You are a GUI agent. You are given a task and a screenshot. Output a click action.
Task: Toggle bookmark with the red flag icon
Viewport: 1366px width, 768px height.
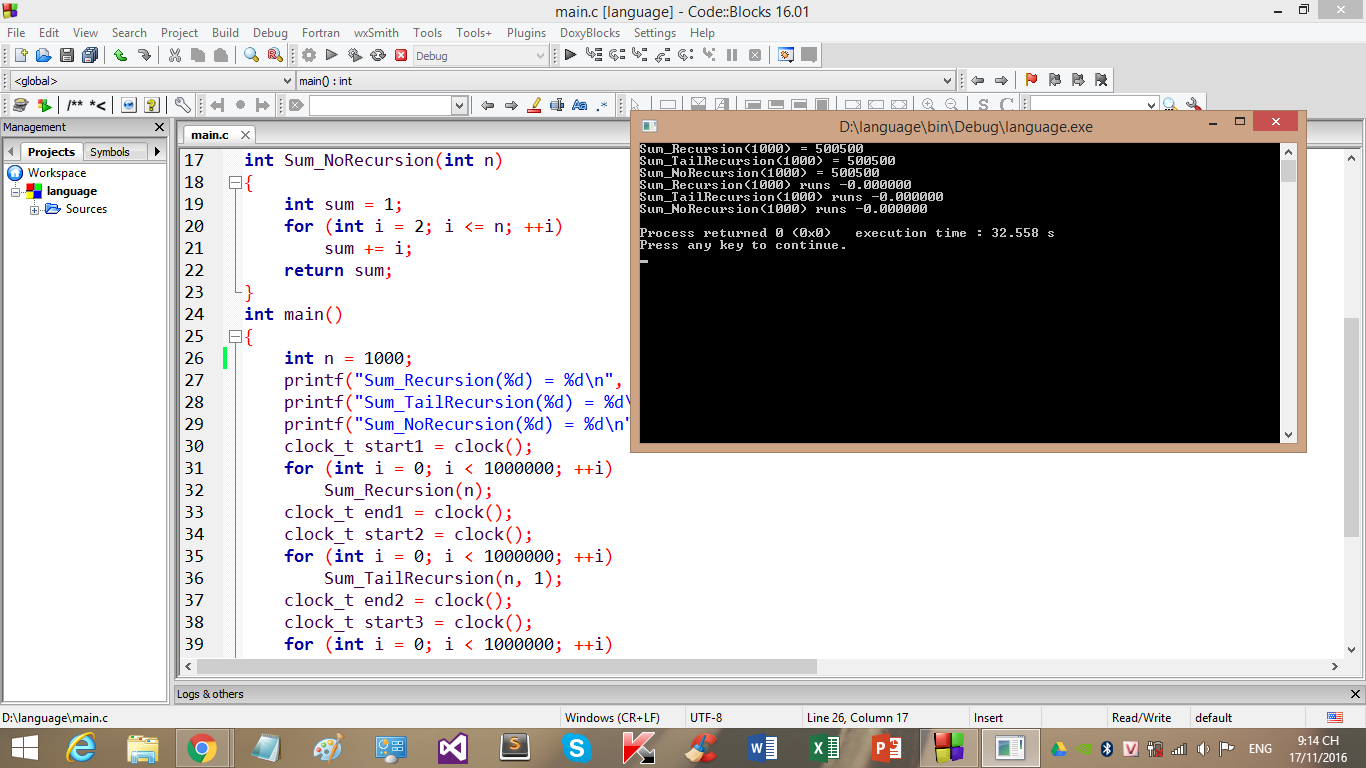pos(1031,80)
